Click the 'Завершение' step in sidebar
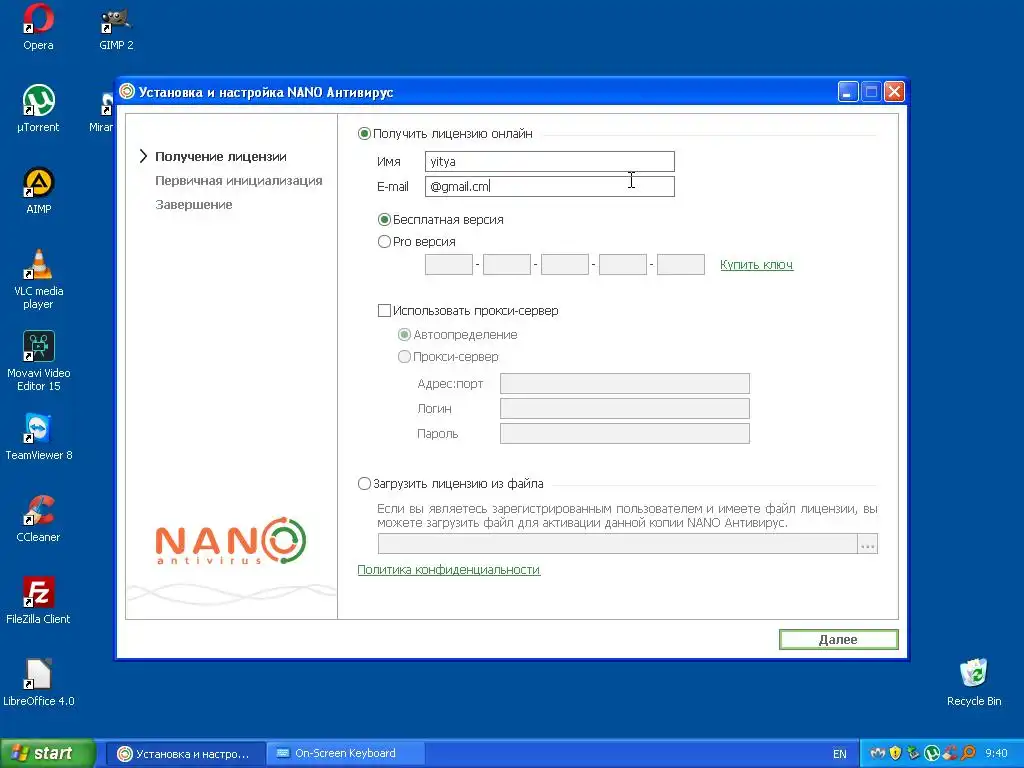 point(194,204)
